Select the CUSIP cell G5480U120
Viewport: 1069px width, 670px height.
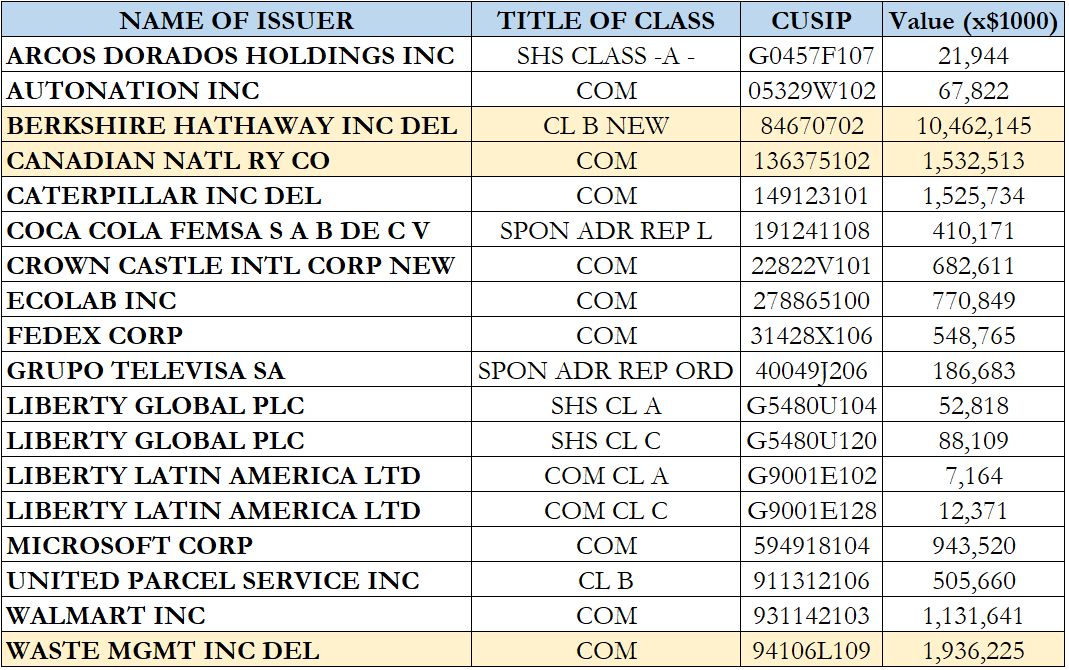(x=812, y=441)
